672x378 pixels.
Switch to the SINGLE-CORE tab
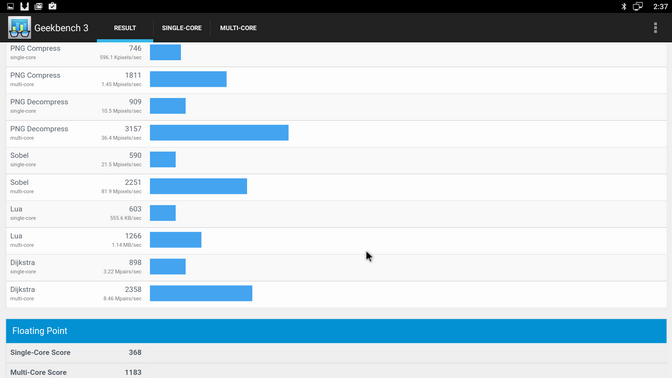pos(182,28)
